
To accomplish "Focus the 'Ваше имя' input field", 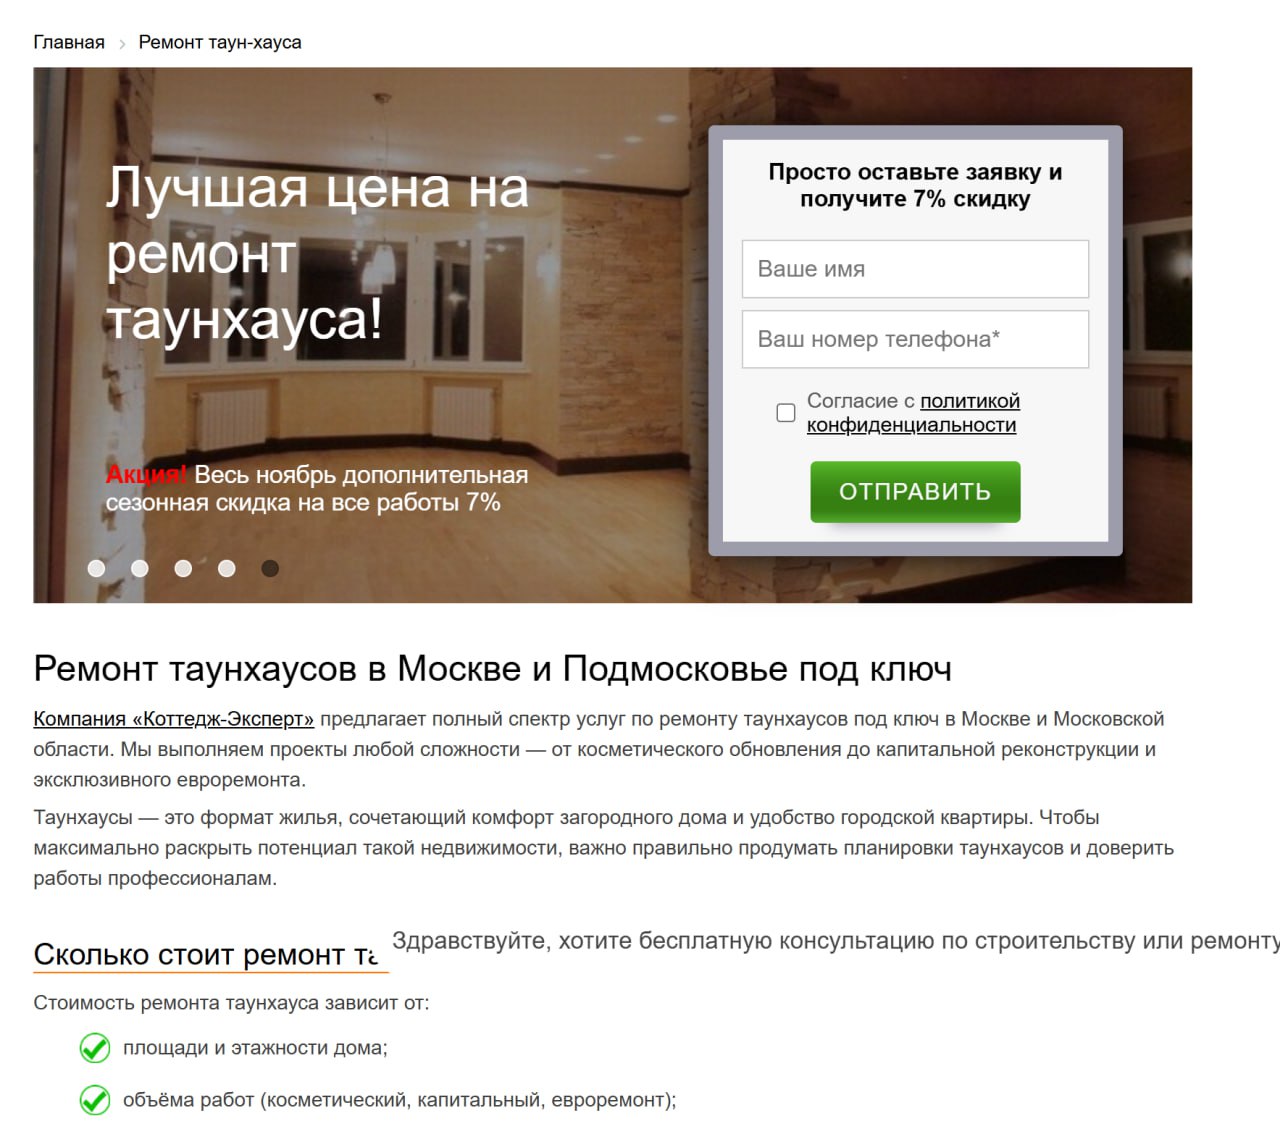I will [x=914, y=269].
